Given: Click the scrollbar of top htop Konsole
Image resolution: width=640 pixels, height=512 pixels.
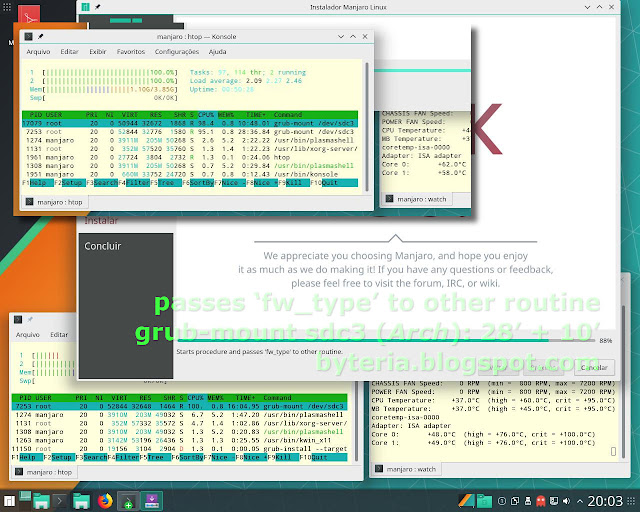Looking at the screenshot, I should 367,127.
